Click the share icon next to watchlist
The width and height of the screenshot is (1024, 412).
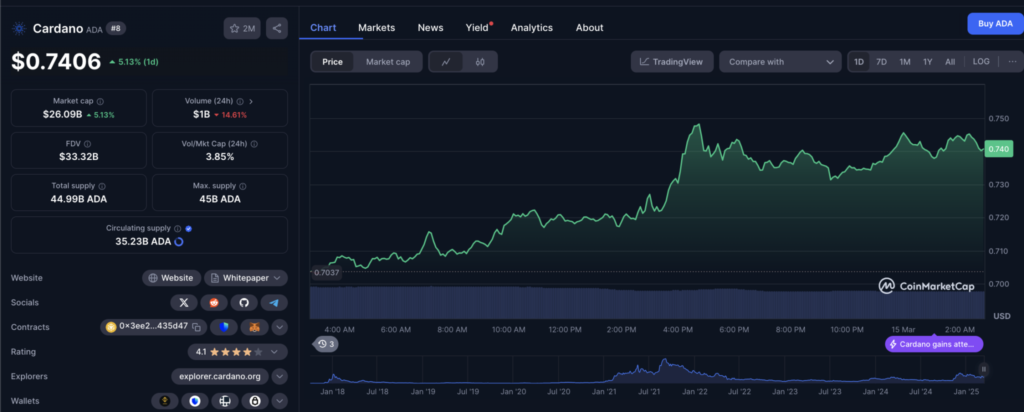coord(277,28)
